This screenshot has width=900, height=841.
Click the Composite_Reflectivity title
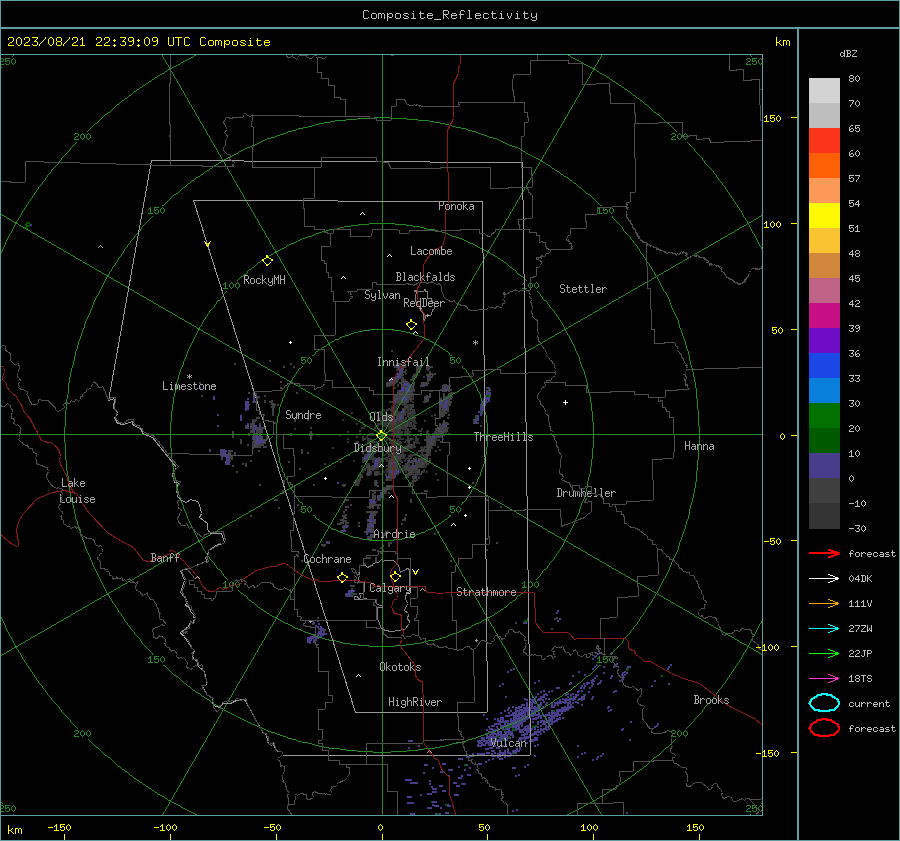pos(449,15)
